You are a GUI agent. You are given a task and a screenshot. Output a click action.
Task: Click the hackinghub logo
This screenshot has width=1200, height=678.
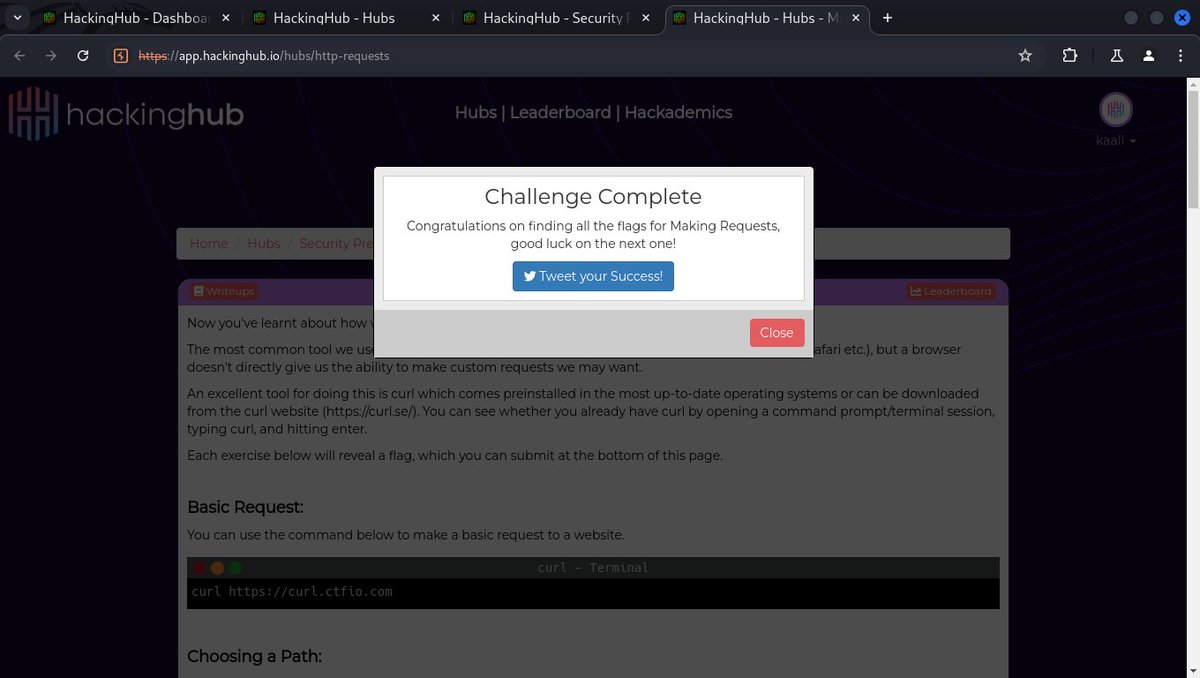point(126,113)
